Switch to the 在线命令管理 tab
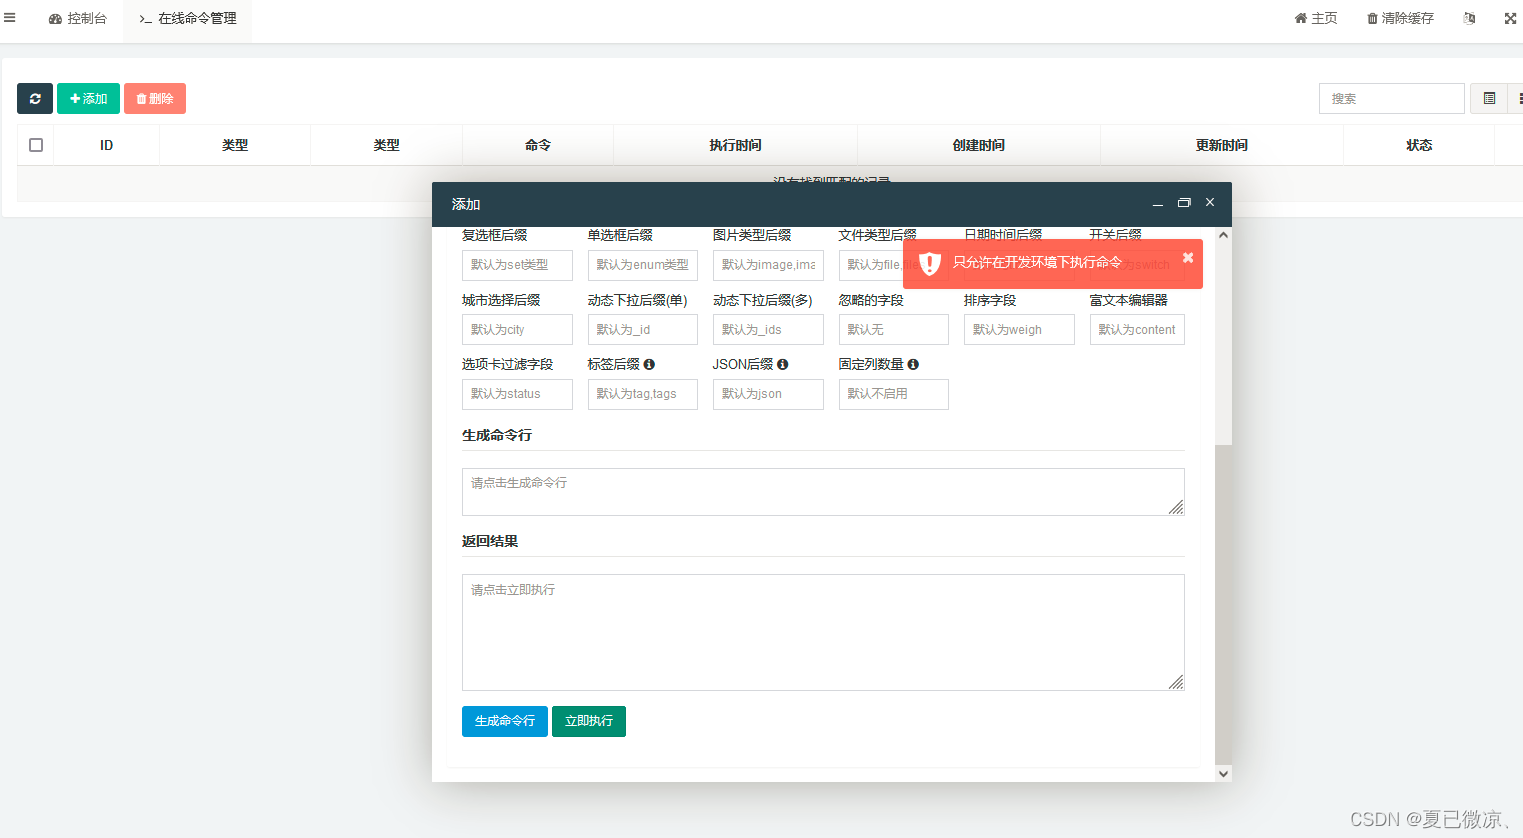This screenshot has height=838, width=1523. 188,19
